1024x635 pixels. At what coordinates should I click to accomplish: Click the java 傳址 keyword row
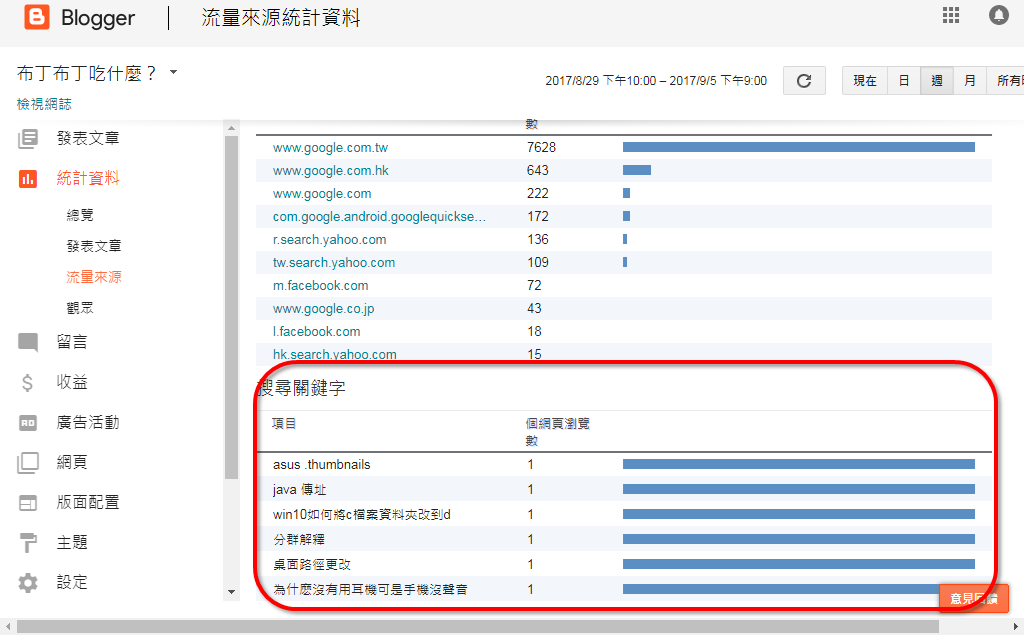coord(624,489)
